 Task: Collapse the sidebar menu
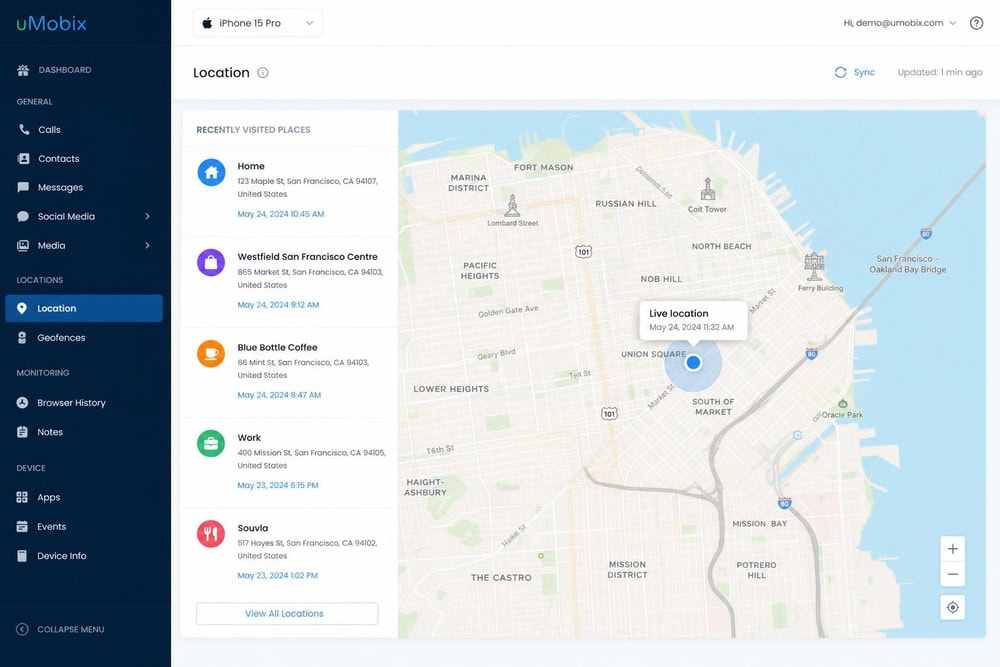pos(61,629)
